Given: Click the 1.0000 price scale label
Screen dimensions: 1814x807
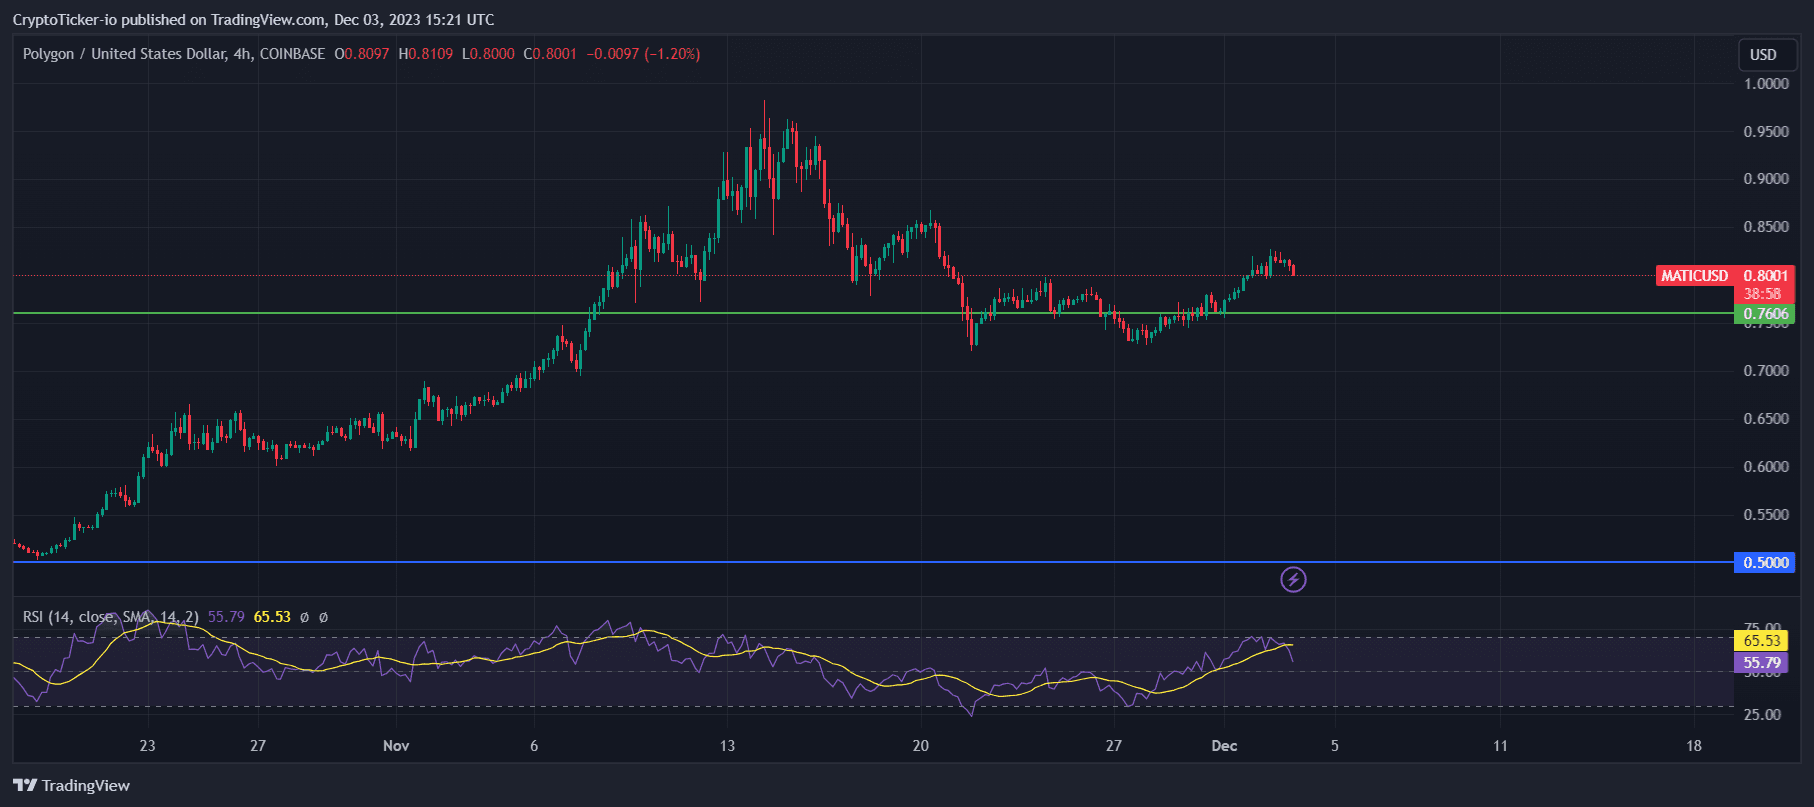Looking at the screenshot, I should point(1766,84).
